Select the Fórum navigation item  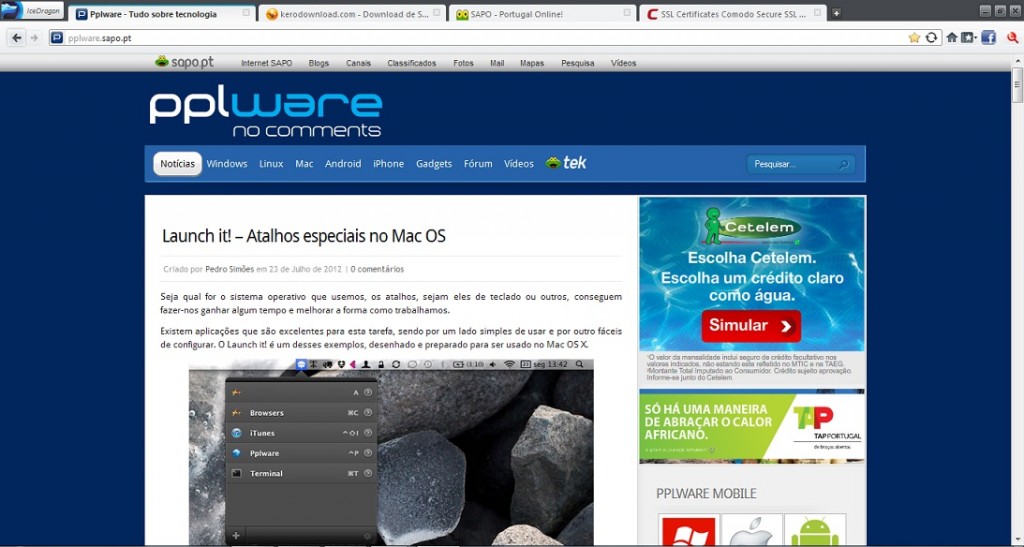pos(478,164)
